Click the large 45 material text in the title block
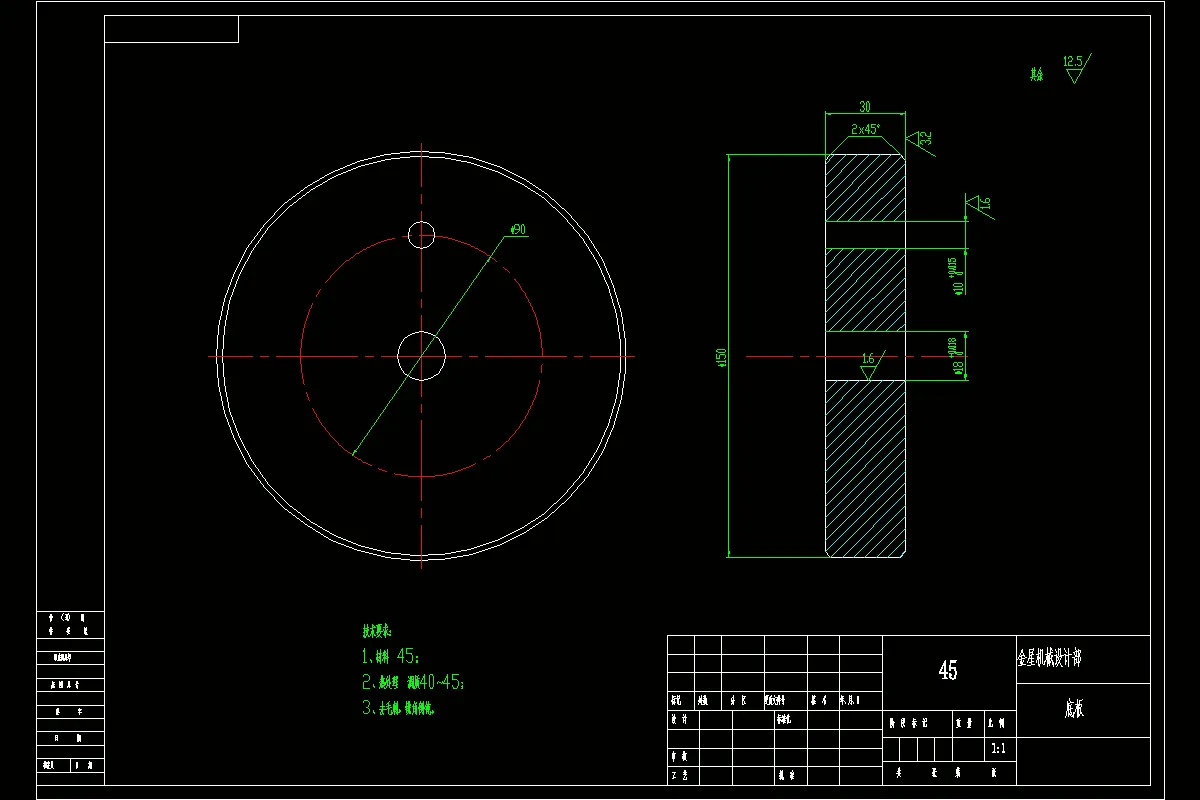The image size is (1200, 800). 948,671
